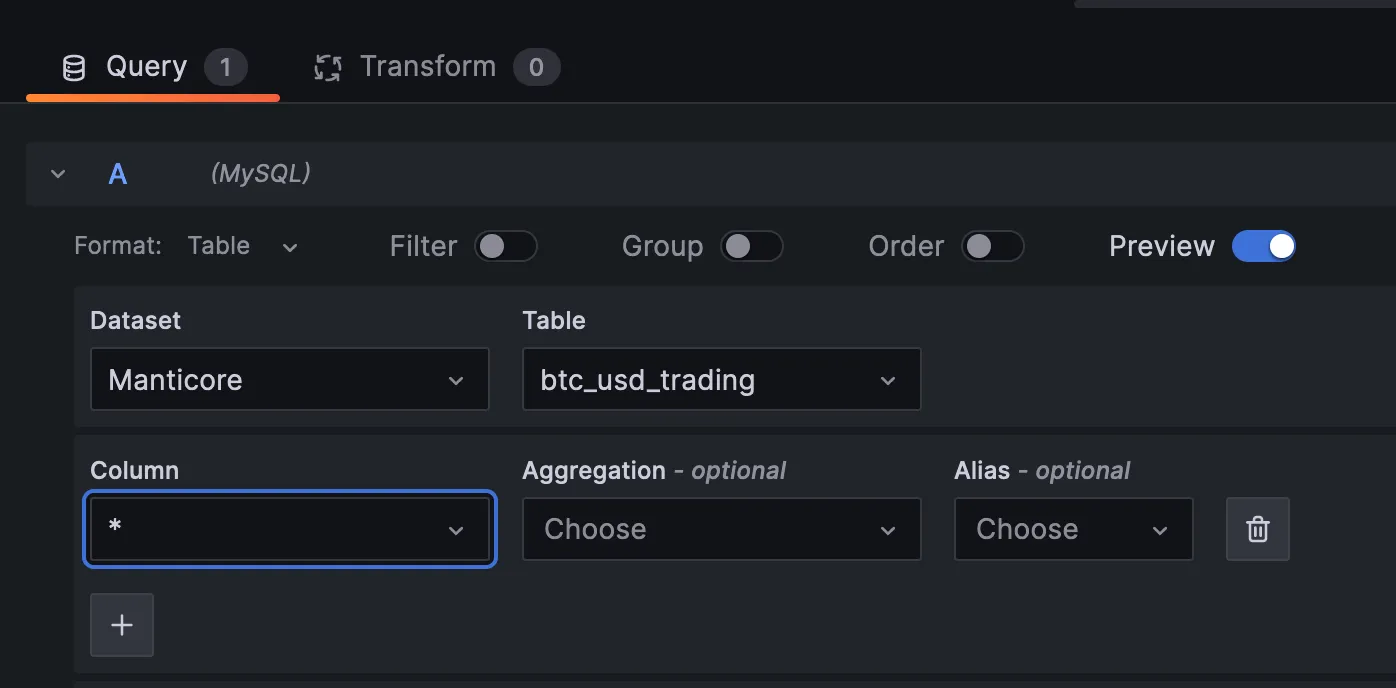
Task: Click the MySQL datasource label
Action: [260, 173]
